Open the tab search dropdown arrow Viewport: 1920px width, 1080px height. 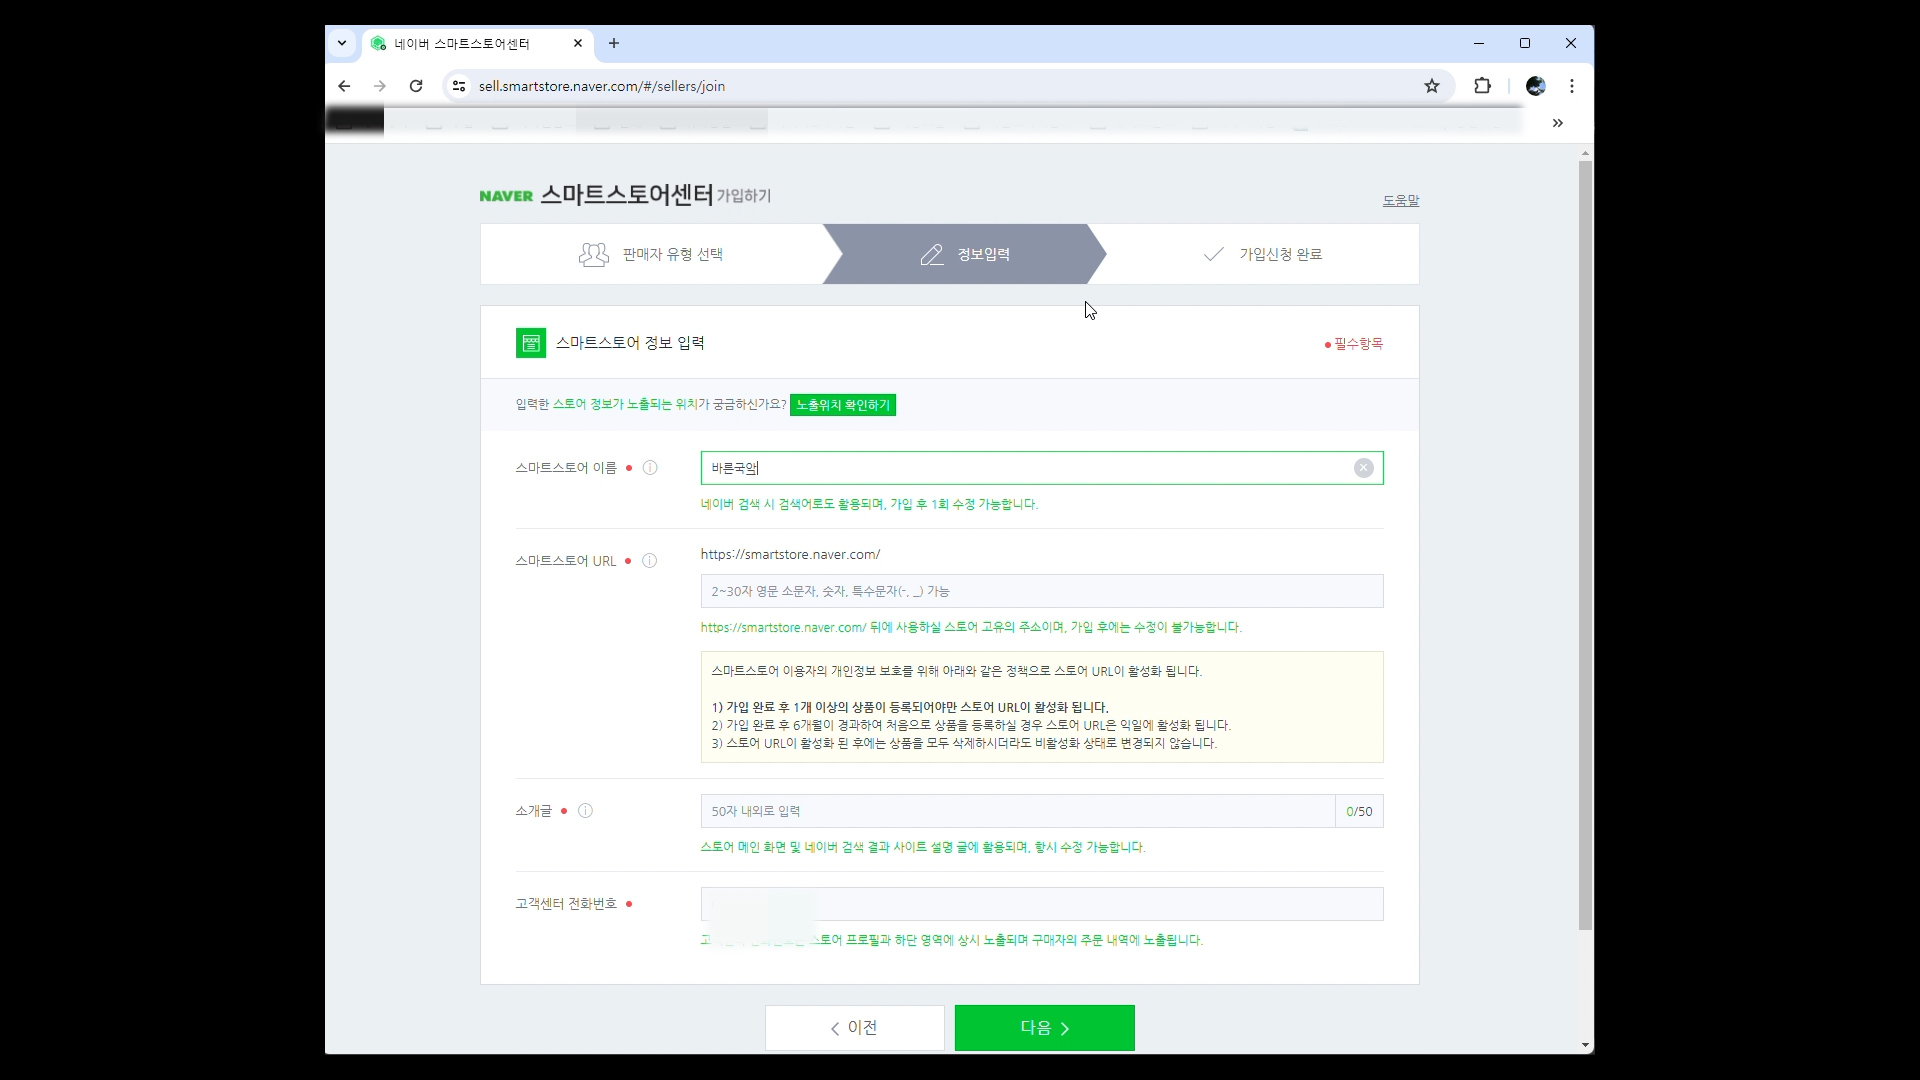(342, 43)
